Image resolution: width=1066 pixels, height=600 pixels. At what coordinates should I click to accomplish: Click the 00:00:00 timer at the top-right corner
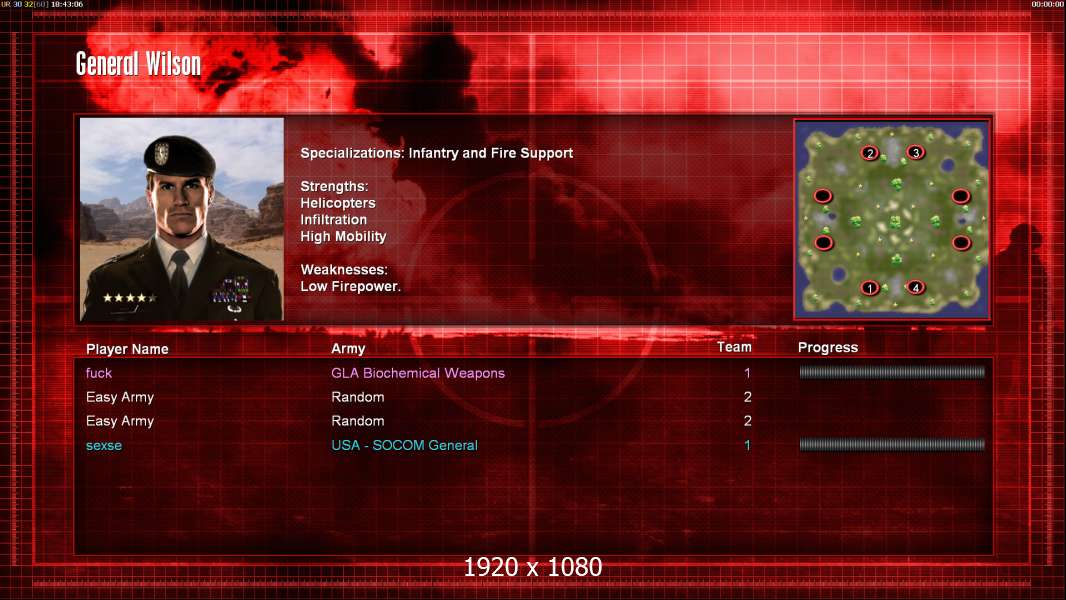point(1048,4)
